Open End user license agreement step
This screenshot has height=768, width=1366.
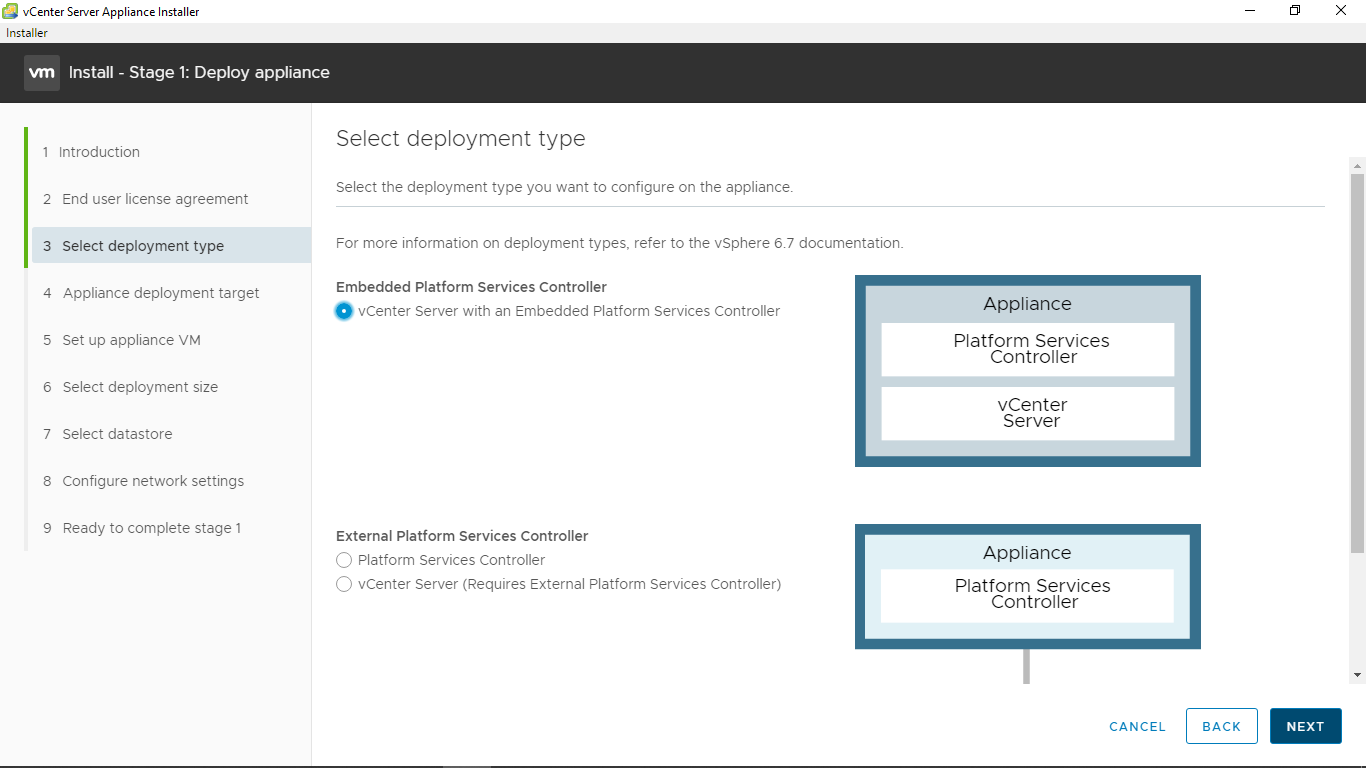[x=155, y=199]
